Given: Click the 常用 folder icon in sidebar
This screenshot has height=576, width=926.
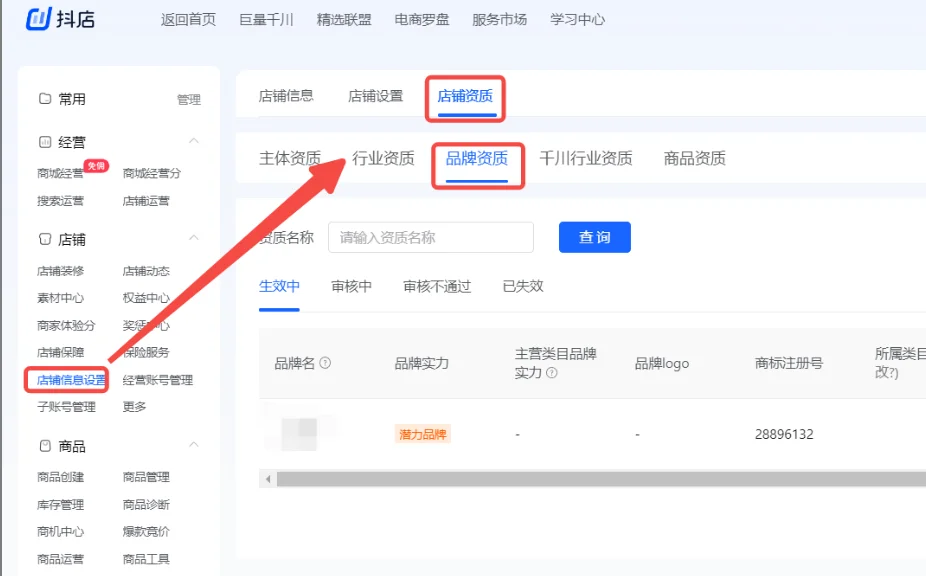Looking at the screenshot, I should coord(45,99).
